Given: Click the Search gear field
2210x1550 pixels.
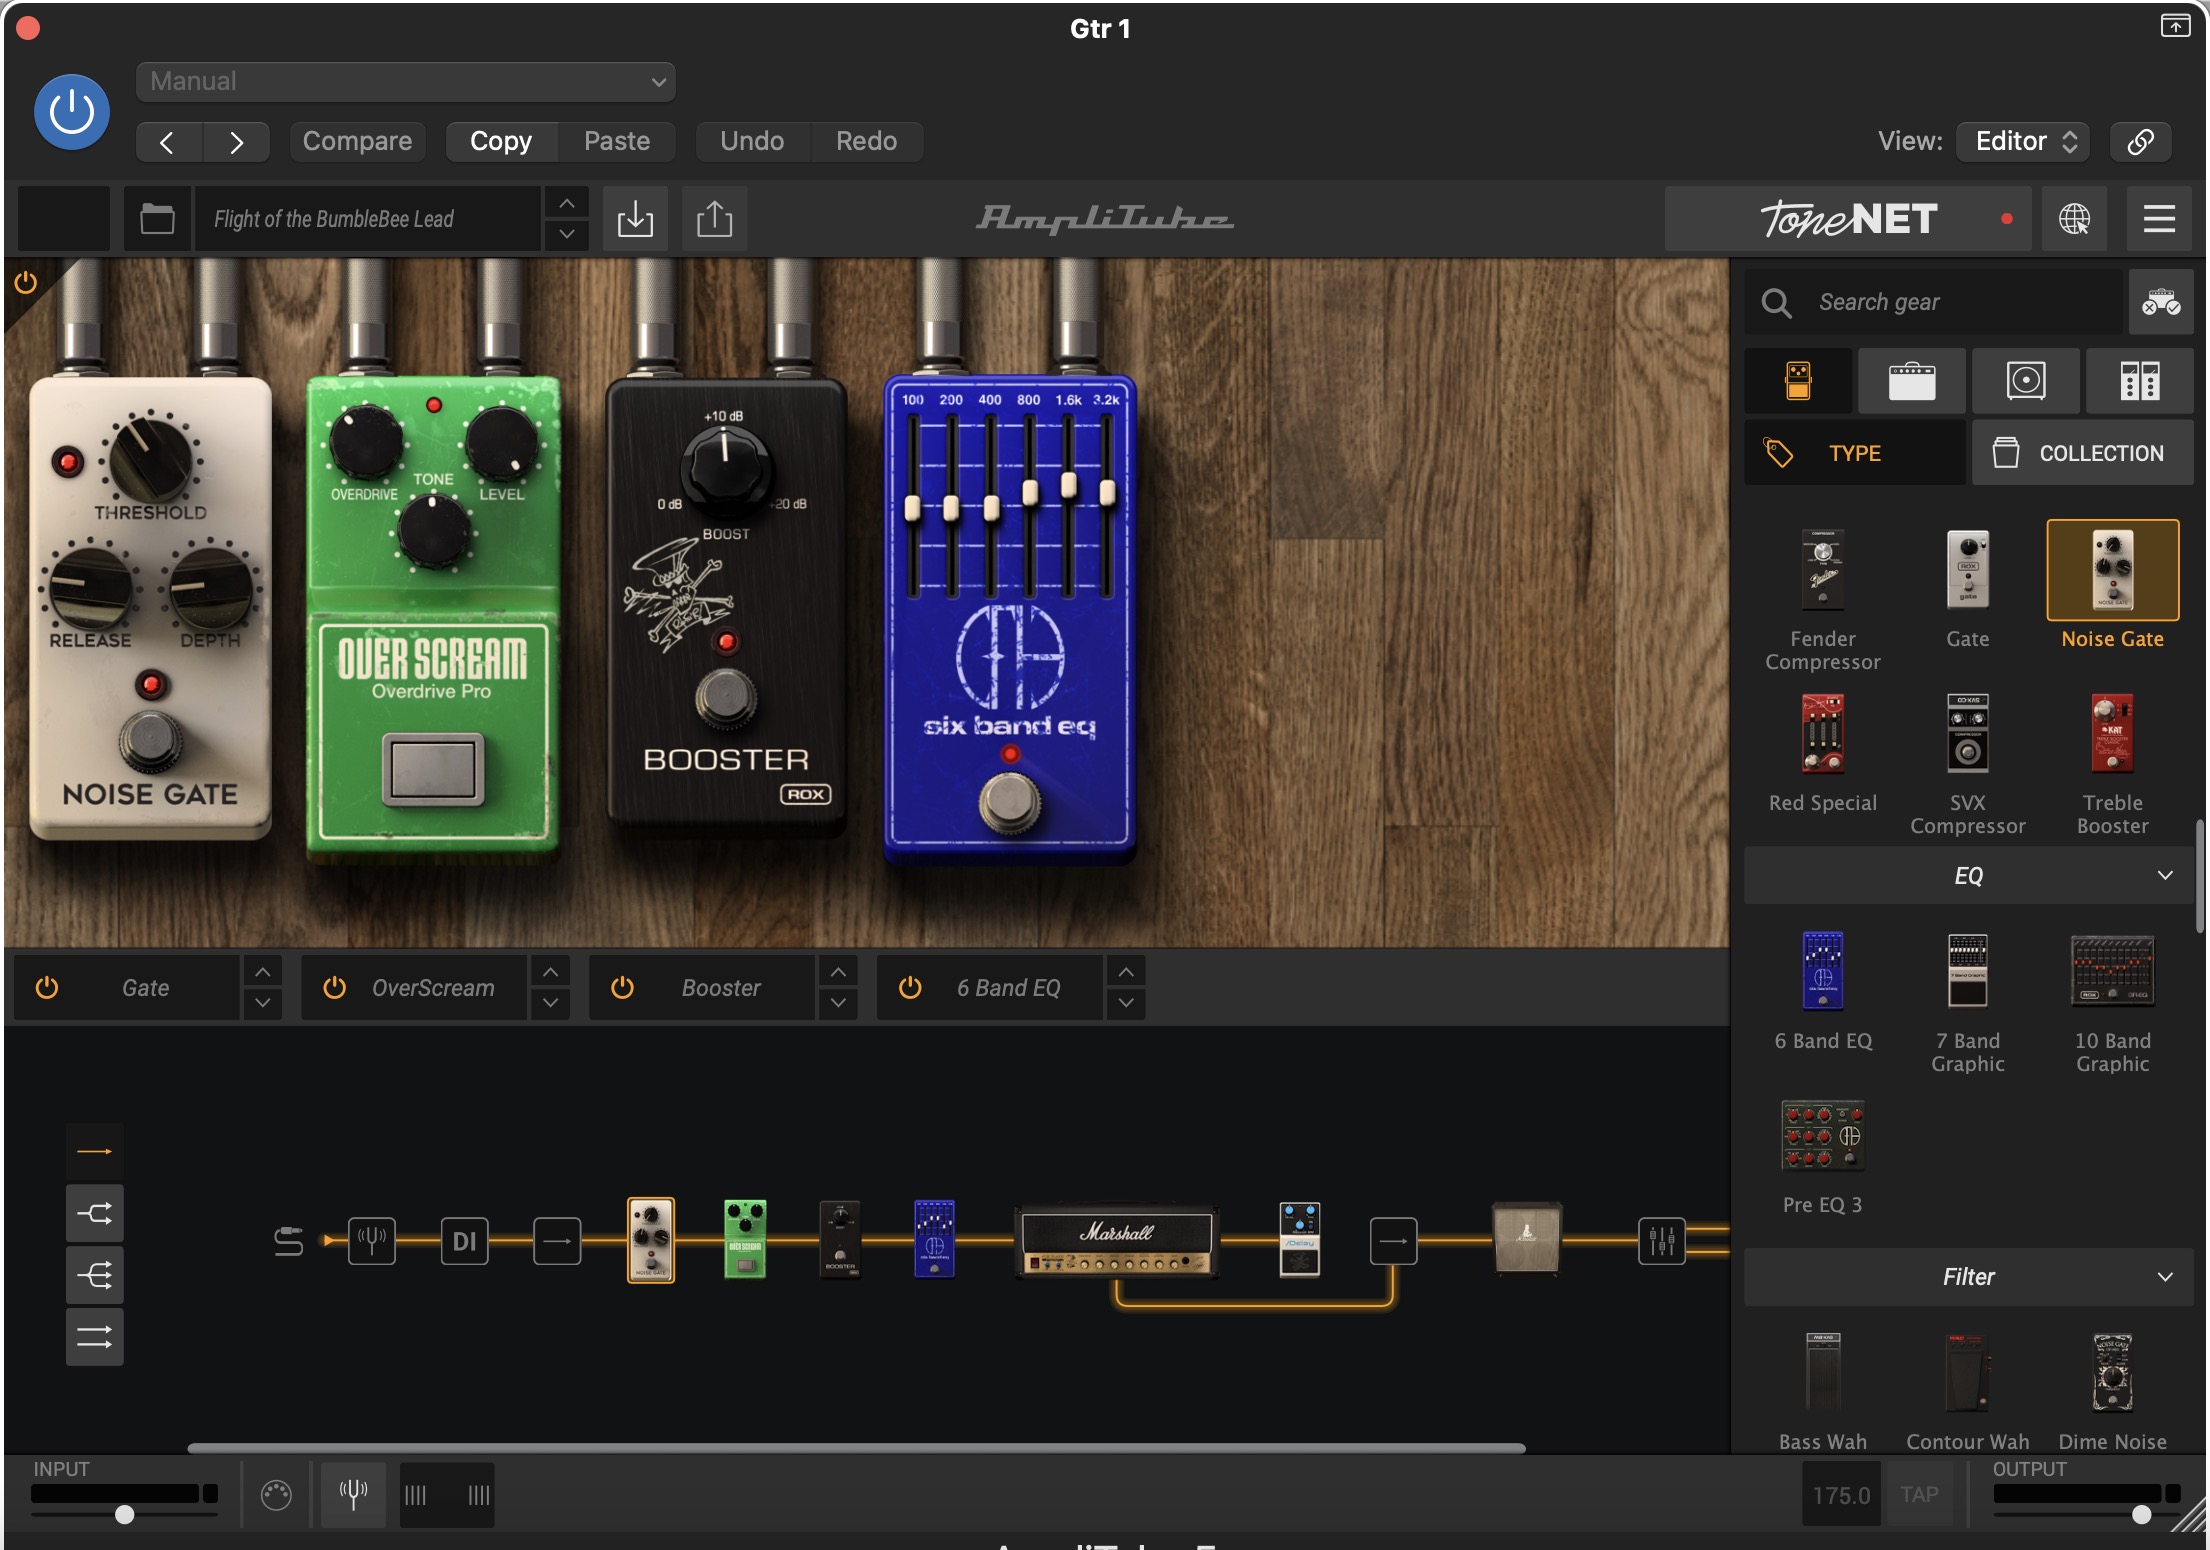Looking at the screenshot, I should [x=1934, y=302].
